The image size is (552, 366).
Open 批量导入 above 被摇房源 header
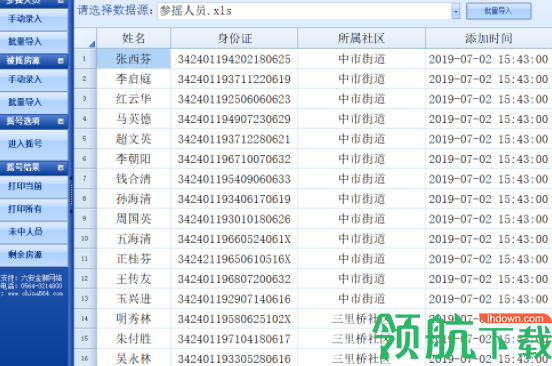coord(34,42)
